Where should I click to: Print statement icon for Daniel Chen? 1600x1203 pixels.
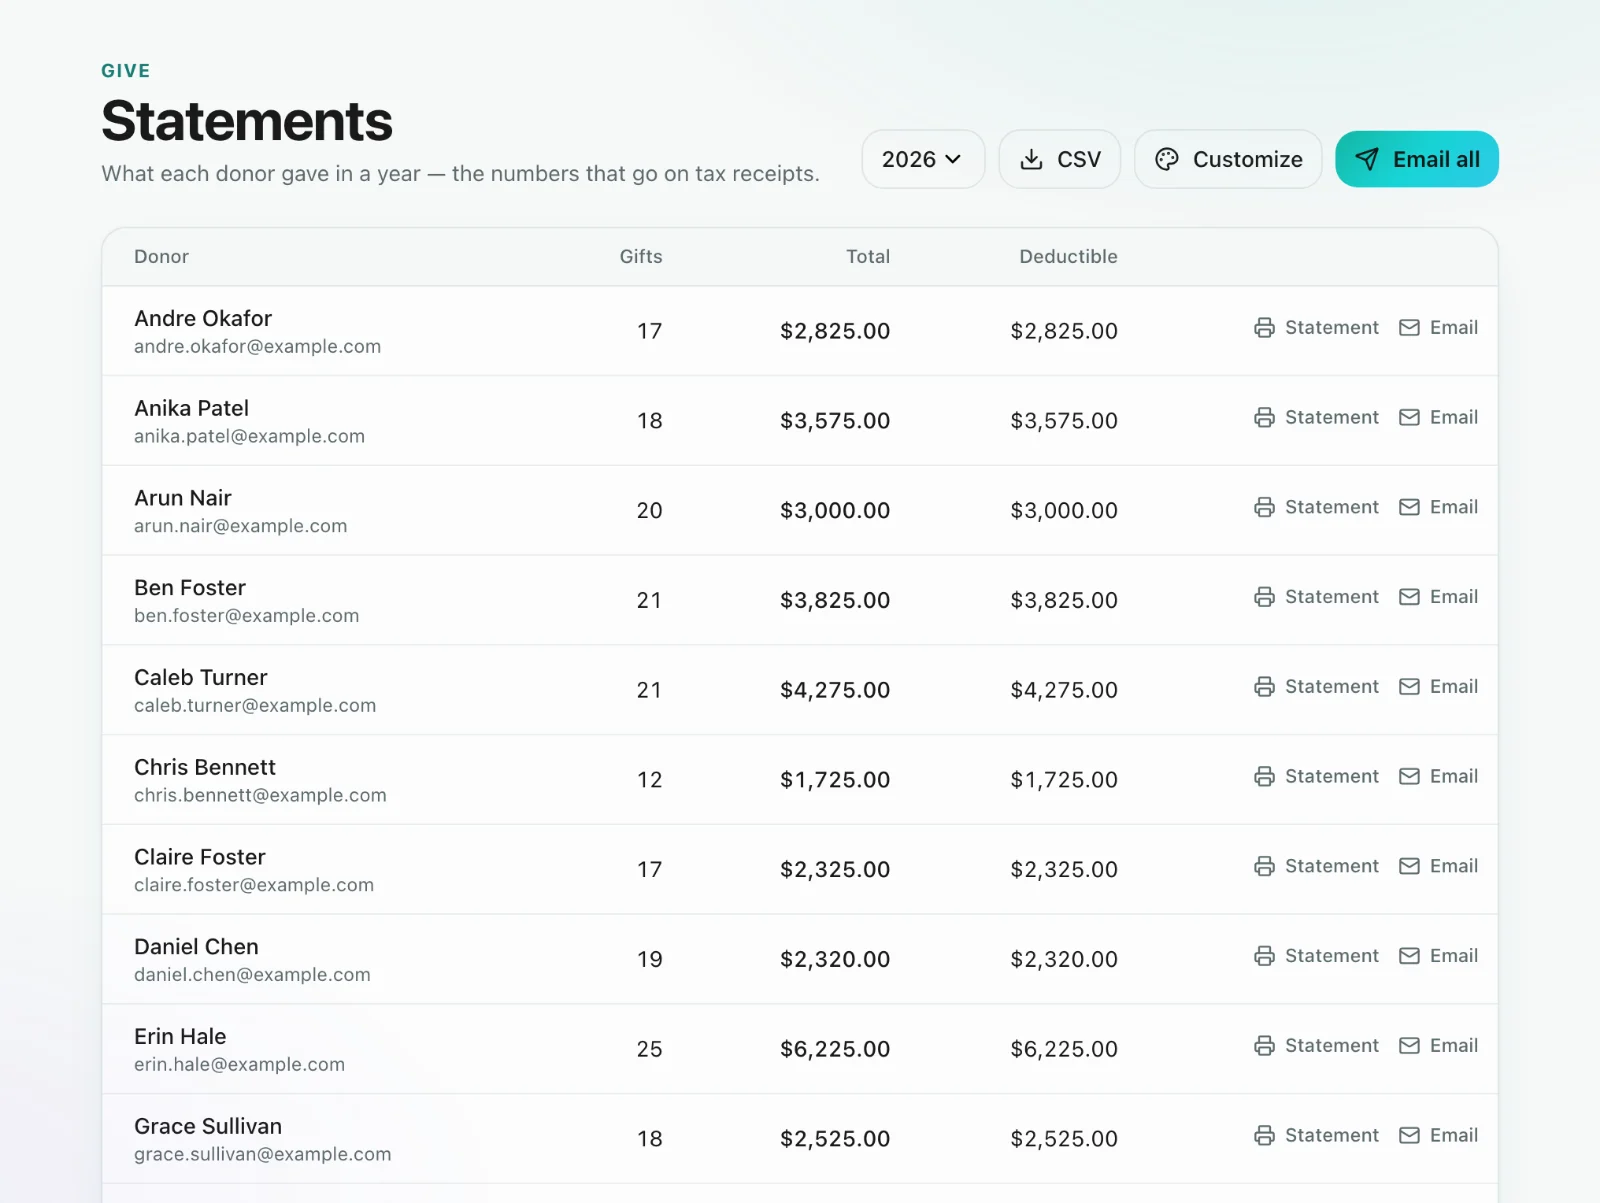pos(1264,956)
